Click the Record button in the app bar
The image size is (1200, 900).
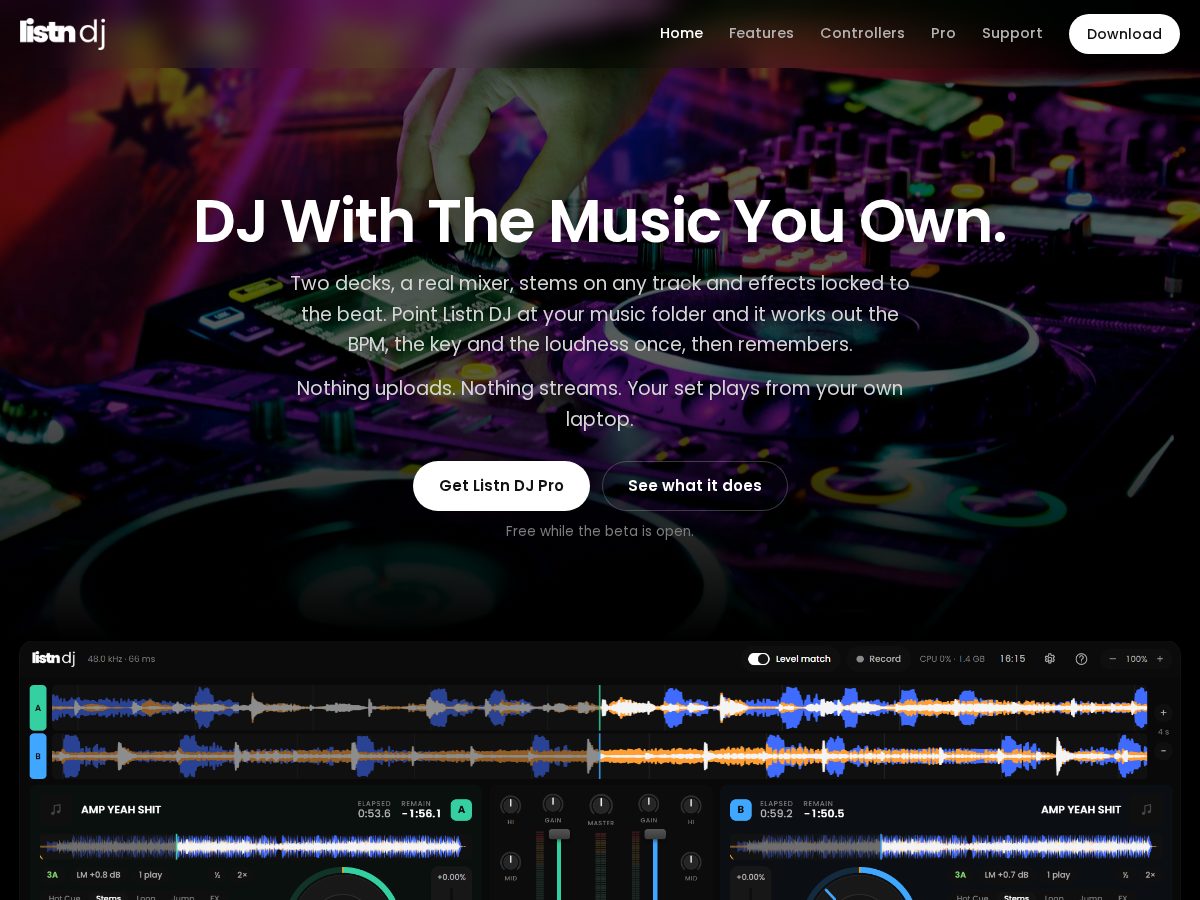(878, 659)
